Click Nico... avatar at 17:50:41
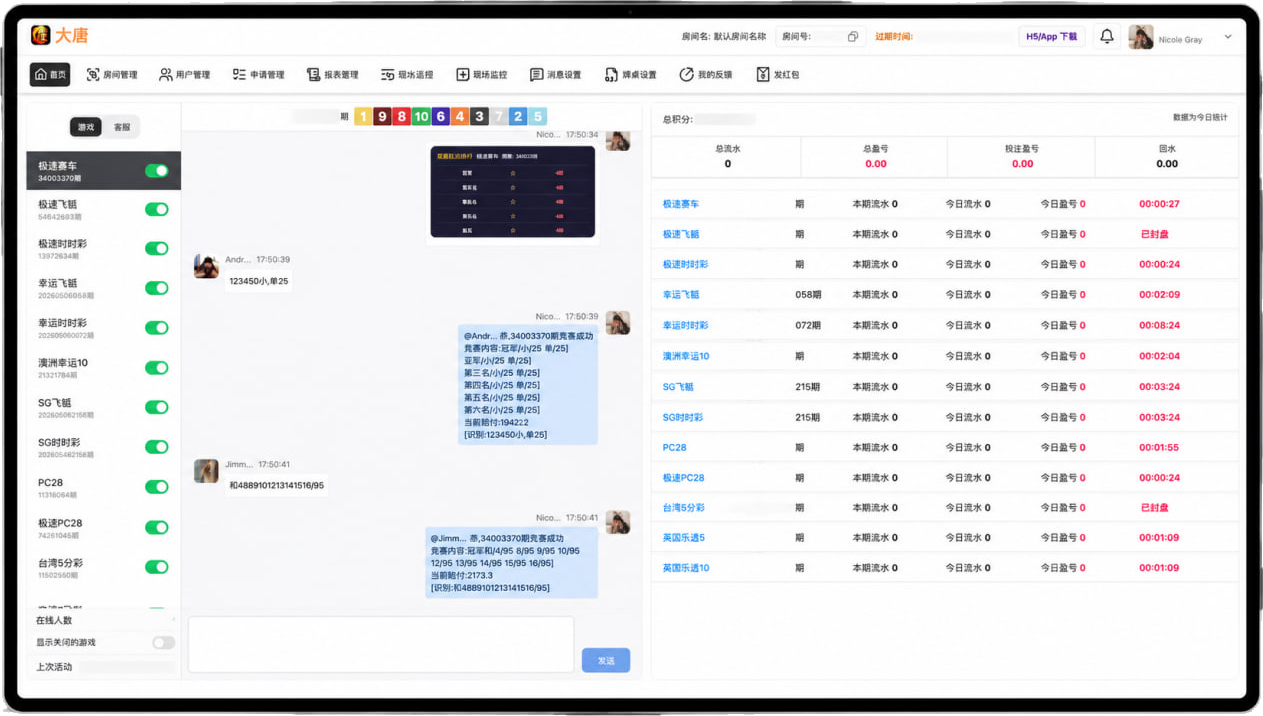1263x716 pixels. coord(618,522)
